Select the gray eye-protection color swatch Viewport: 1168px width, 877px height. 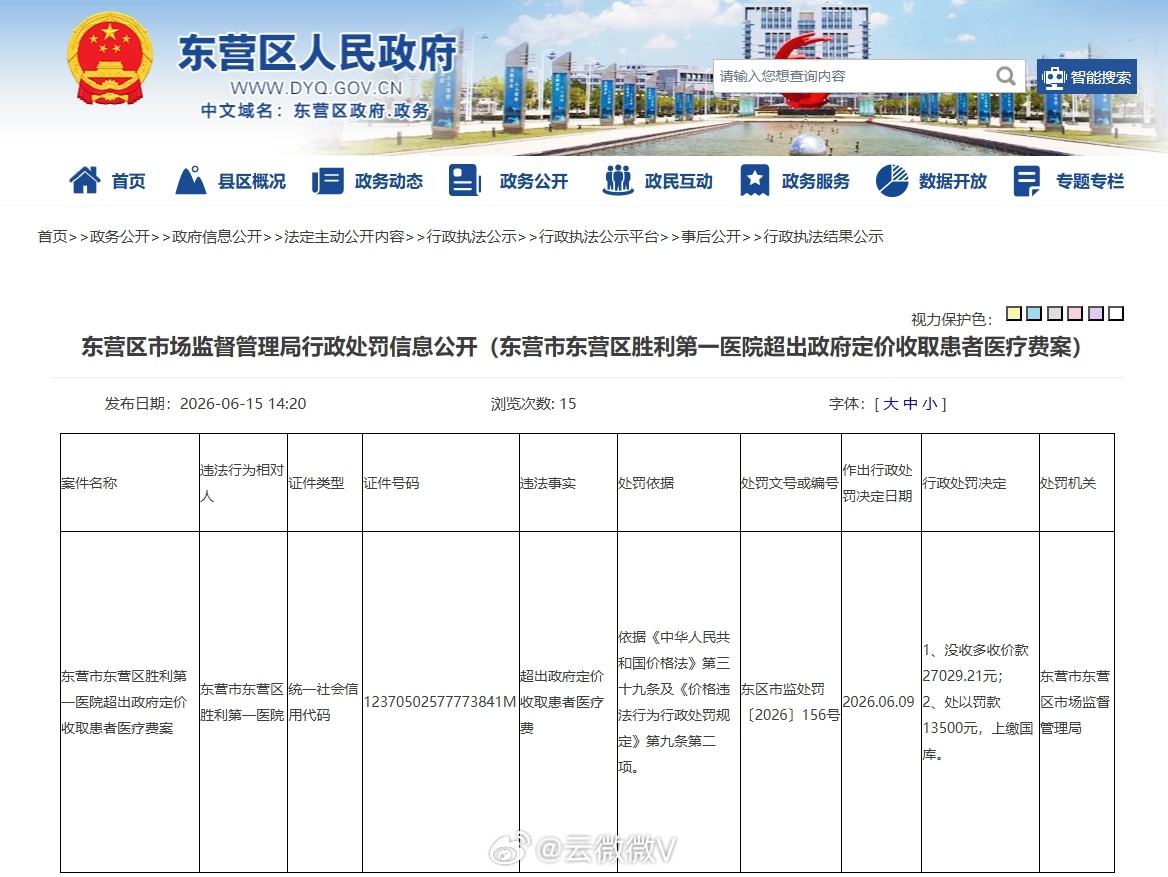tap(1055, 314)
